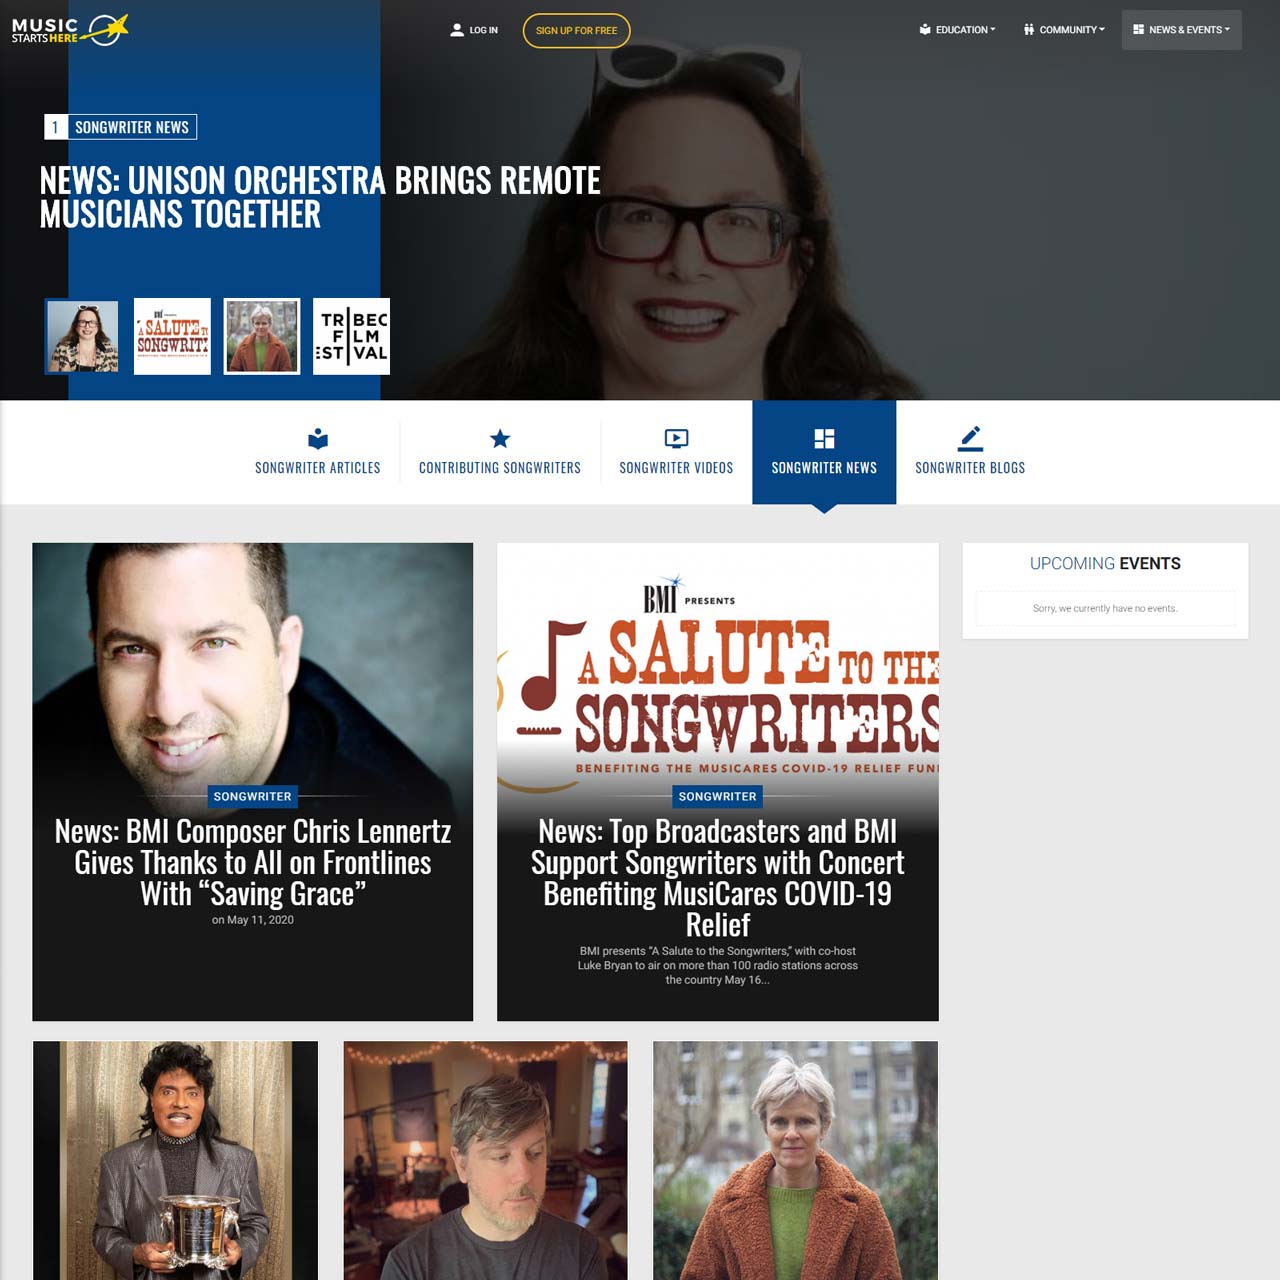Open Unison Orchestra news headline
Screen dimensions: 1280x1280
[x=320, y=197]
